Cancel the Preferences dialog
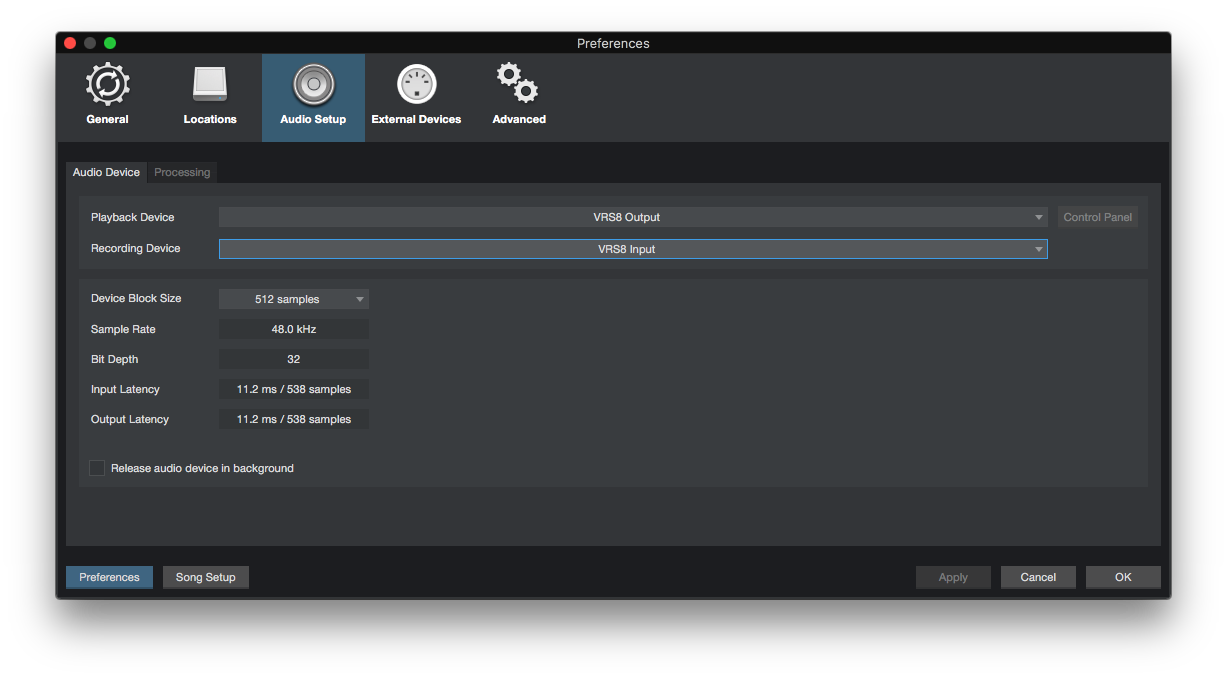The image size is (1227, 679). coord(1038,577)
